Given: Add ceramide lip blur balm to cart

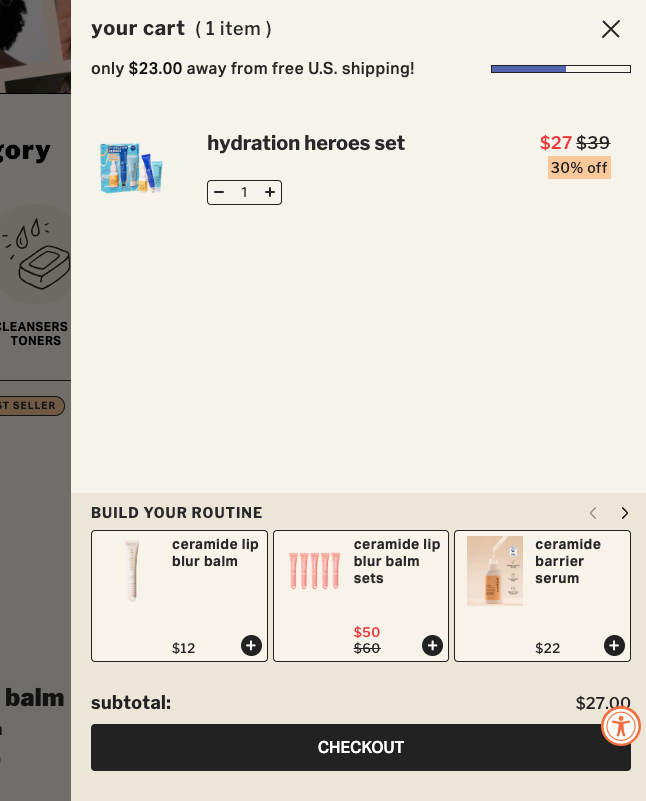Looking at the screenshot, I should [x=251, y=646].
